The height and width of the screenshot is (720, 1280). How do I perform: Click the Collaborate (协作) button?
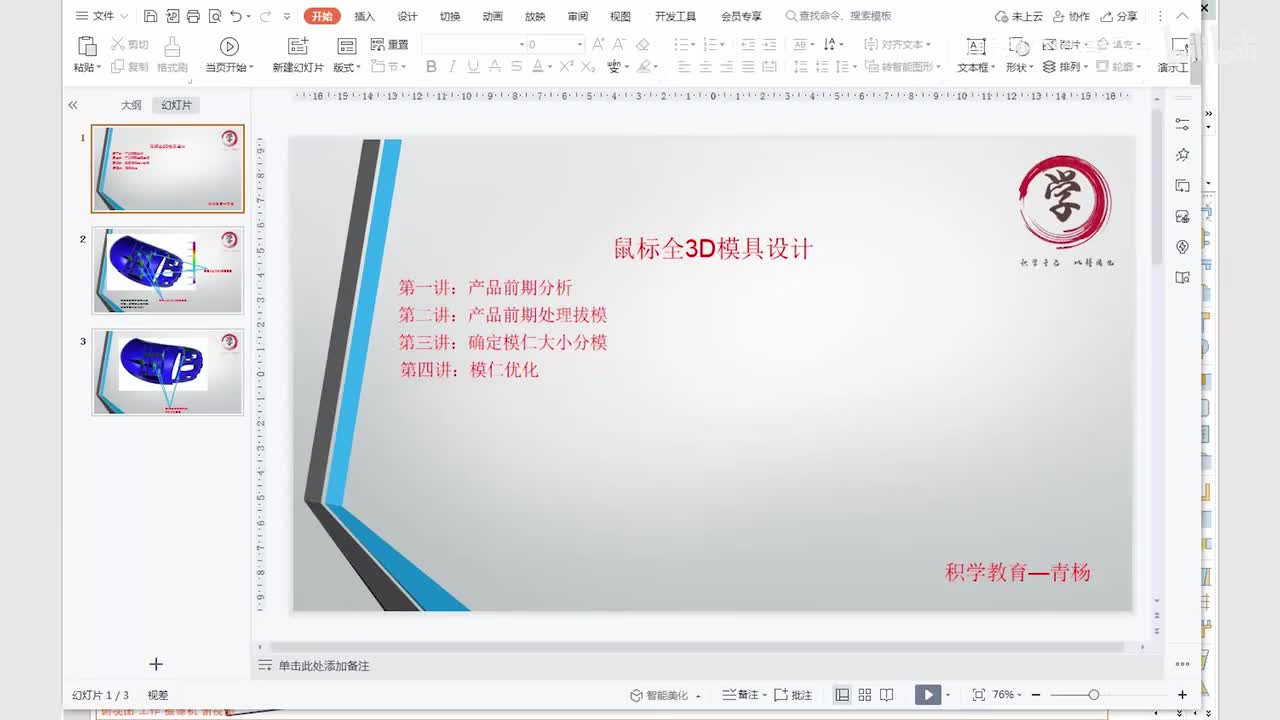pos(1071,16)
